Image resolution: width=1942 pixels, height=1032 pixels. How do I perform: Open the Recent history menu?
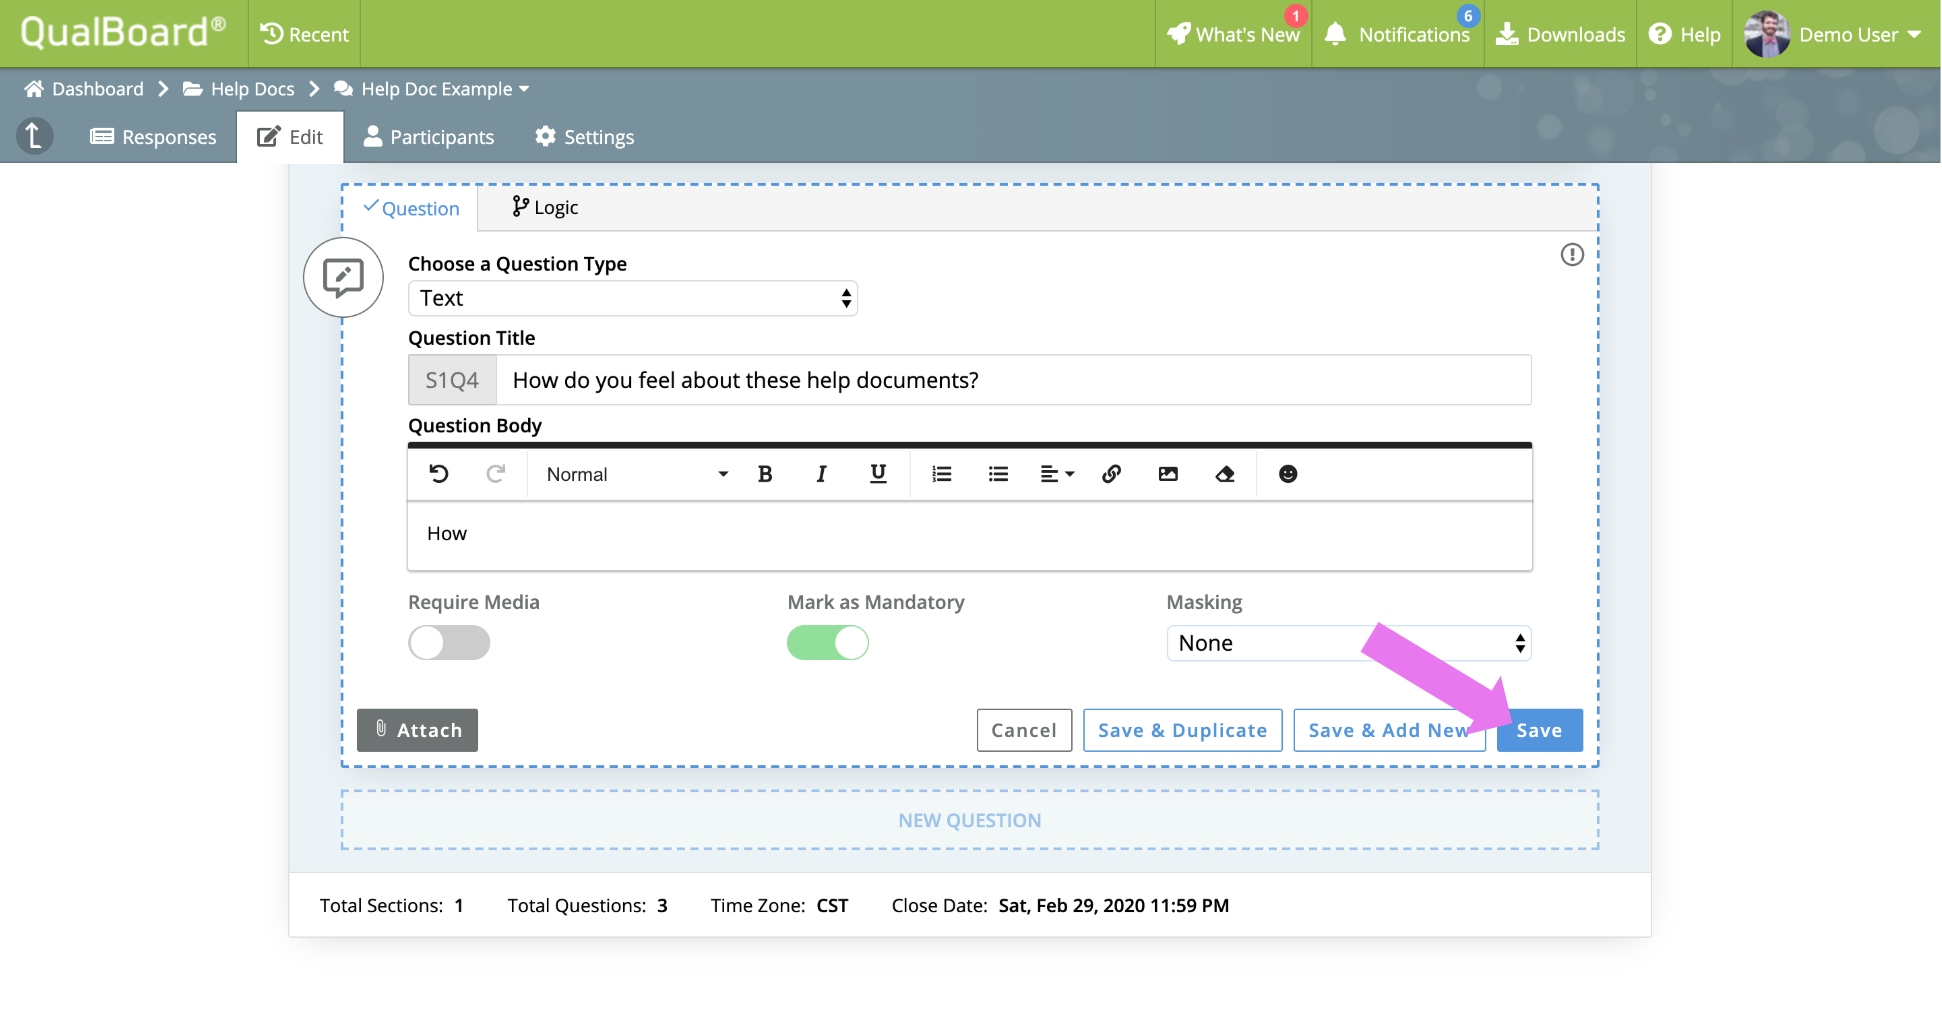(x=305, y=34)
